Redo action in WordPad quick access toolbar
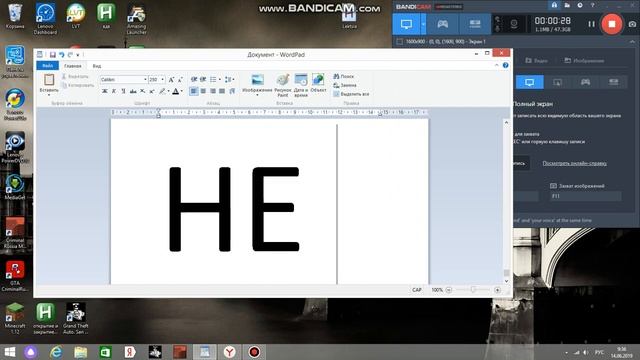This screenshot has height=360, width=640. coord(70,55)
